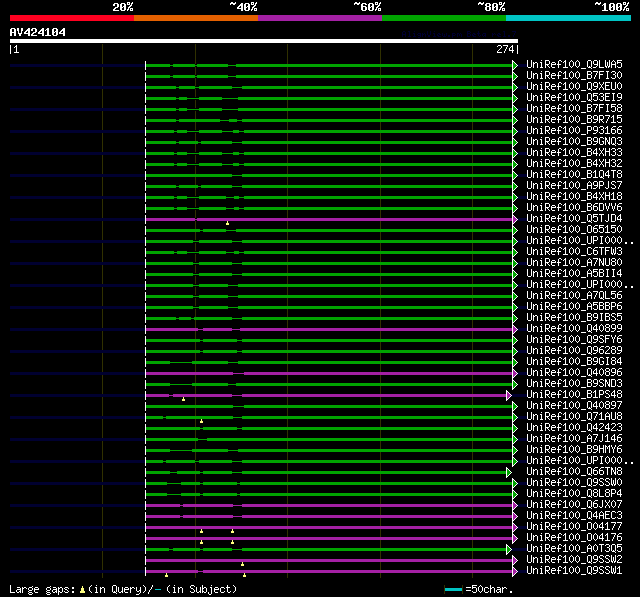Click the UniRef100_A7J146 label
Viewport: 640px width, 597px height.
click(x=574, y=439)
